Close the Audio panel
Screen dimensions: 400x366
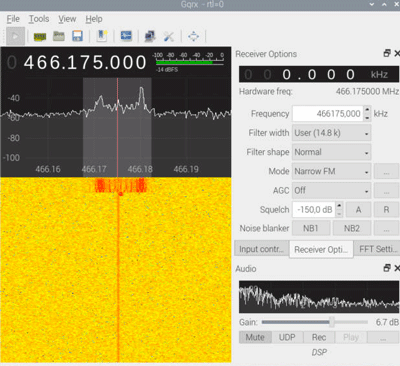point(397,268)
